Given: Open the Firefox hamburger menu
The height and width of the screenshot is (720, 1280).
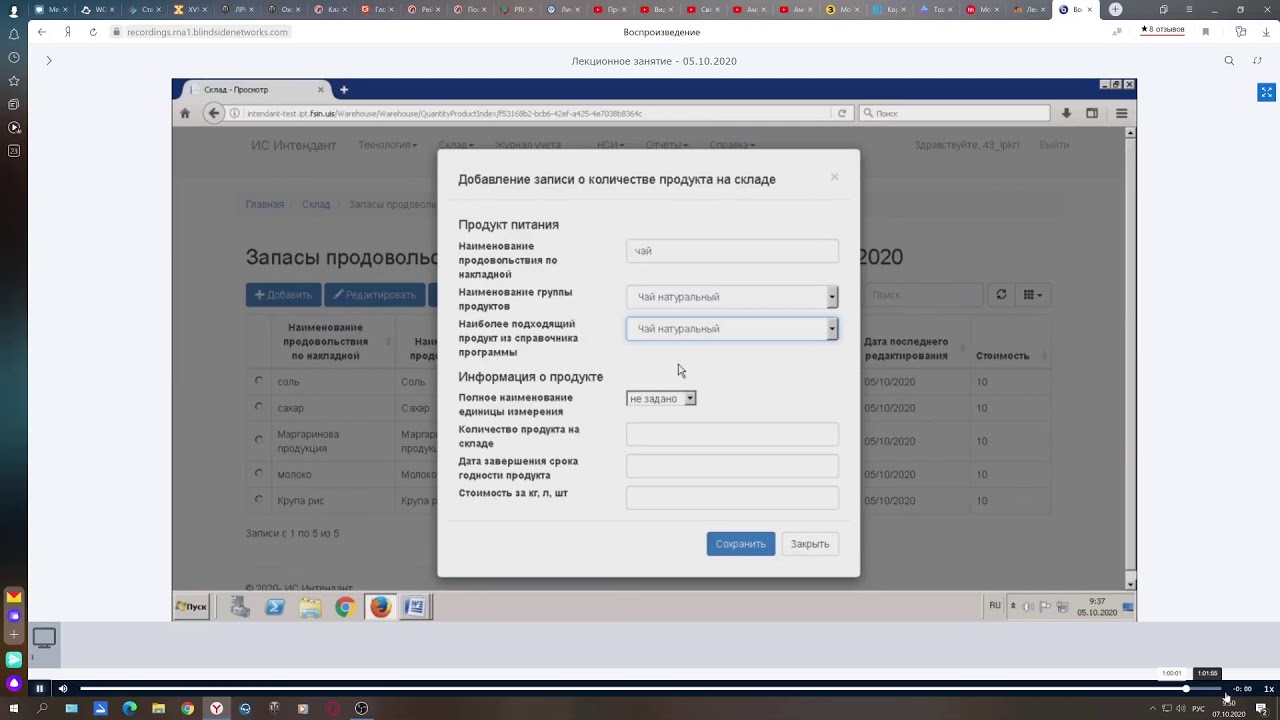Looking at the screenshot, I should click(x=1121, y=113).
